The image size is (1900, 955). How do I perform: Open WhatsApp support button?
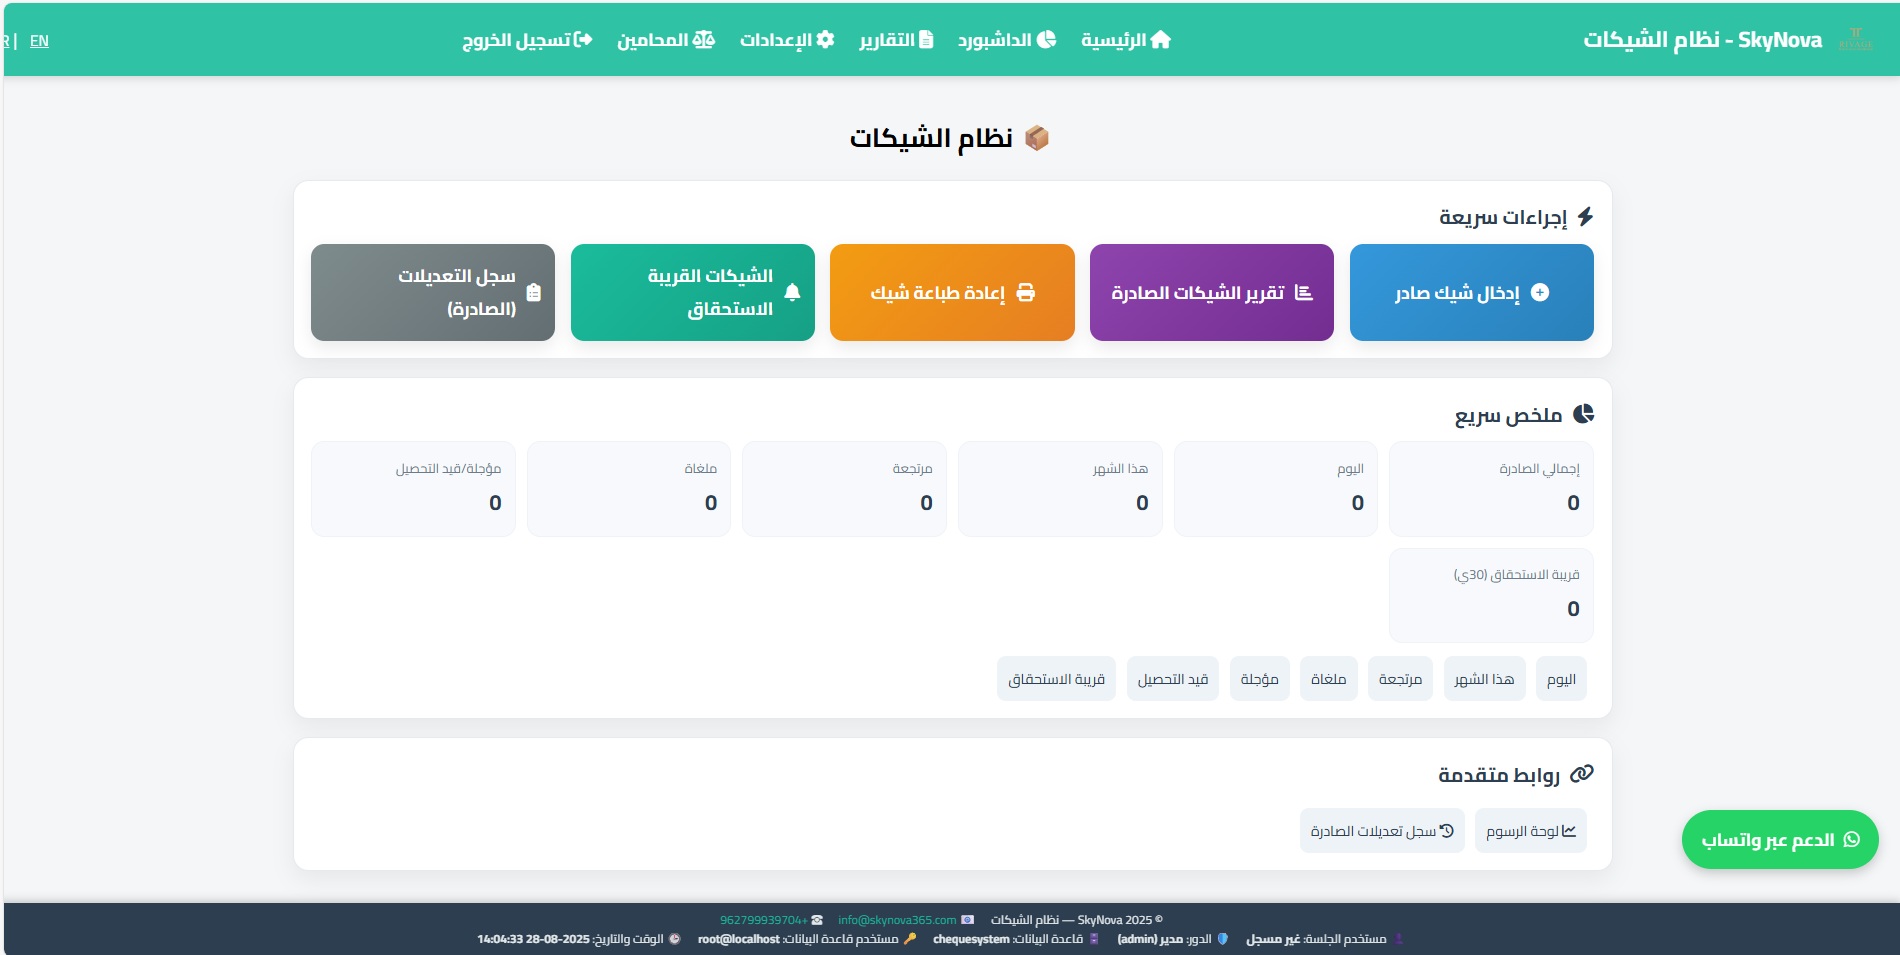(1779, 840)
